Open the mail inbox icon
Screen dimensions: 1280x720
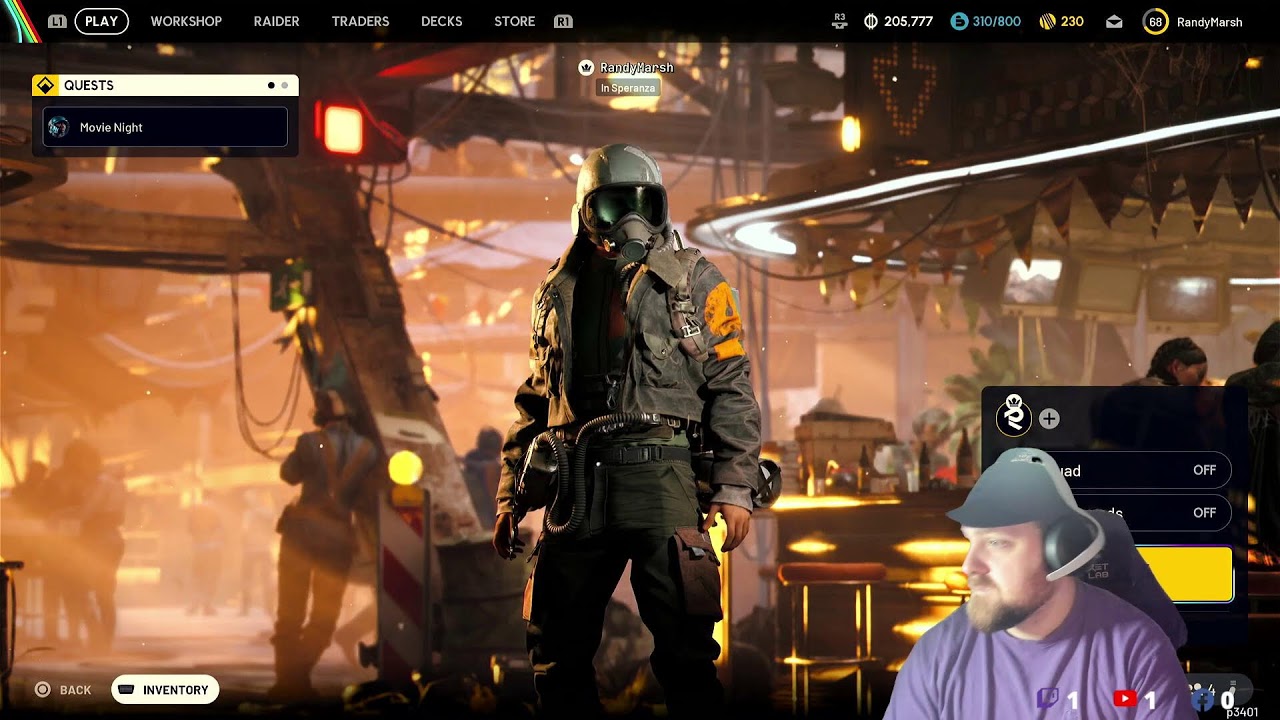[x=1114, y=21]
